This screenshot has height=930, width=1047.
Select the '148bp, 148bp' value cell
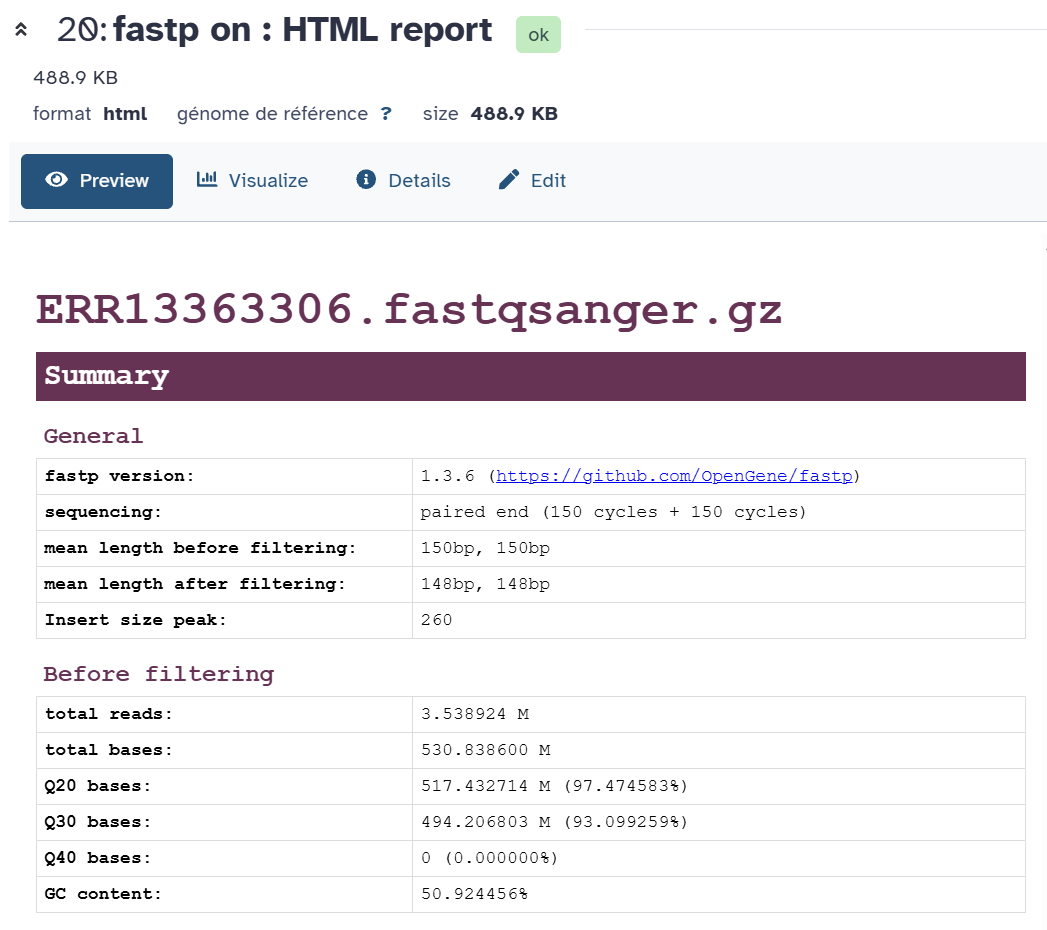click(718, 585)
